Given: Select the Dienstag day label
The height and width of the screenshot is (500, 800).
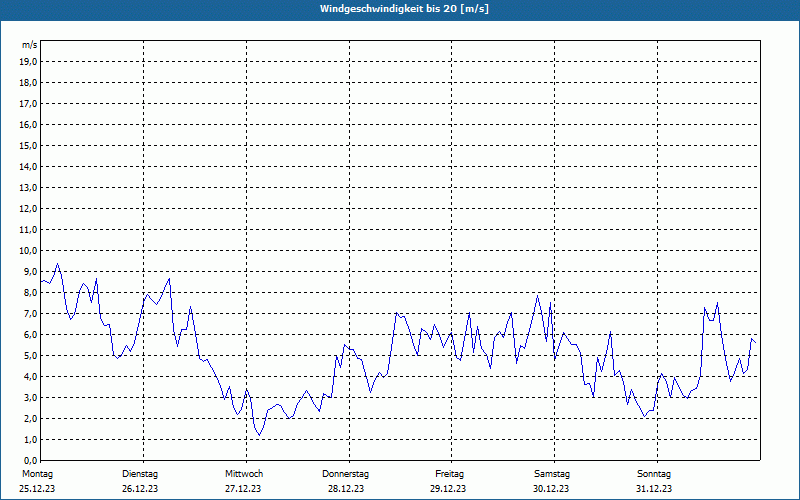Looking at the screenshot, I should point(140,474).
